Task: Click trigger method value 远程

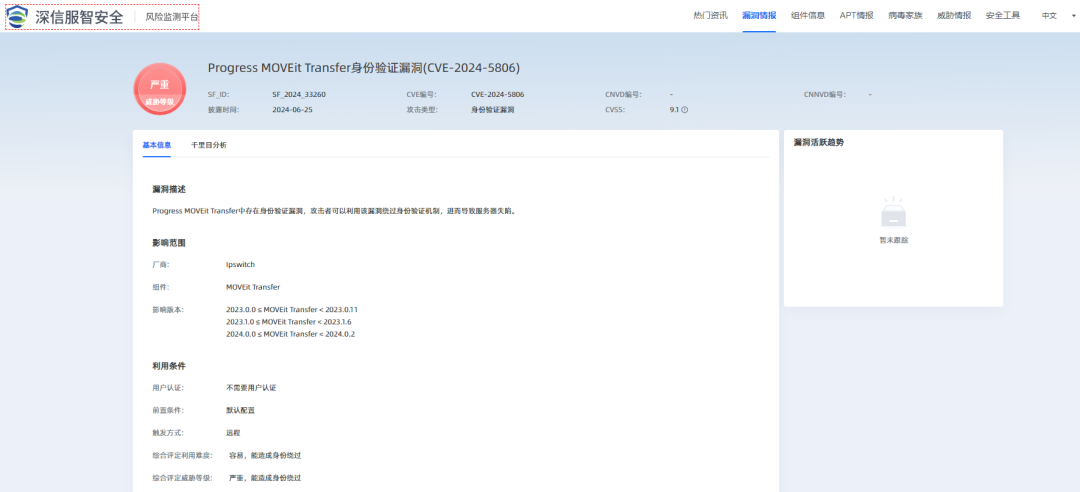Action: tap(233, 433)
